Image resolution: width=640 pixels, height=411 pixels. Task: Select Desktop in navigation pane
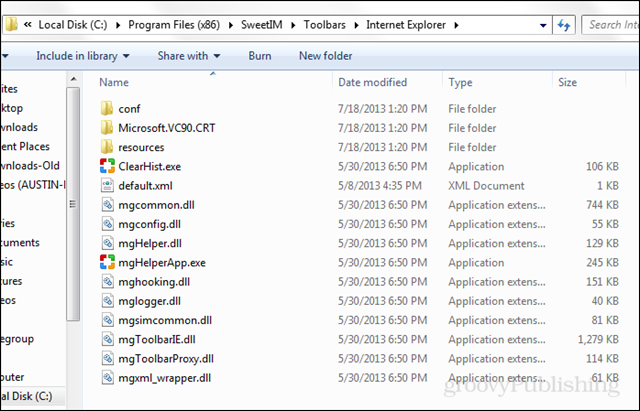11,108
